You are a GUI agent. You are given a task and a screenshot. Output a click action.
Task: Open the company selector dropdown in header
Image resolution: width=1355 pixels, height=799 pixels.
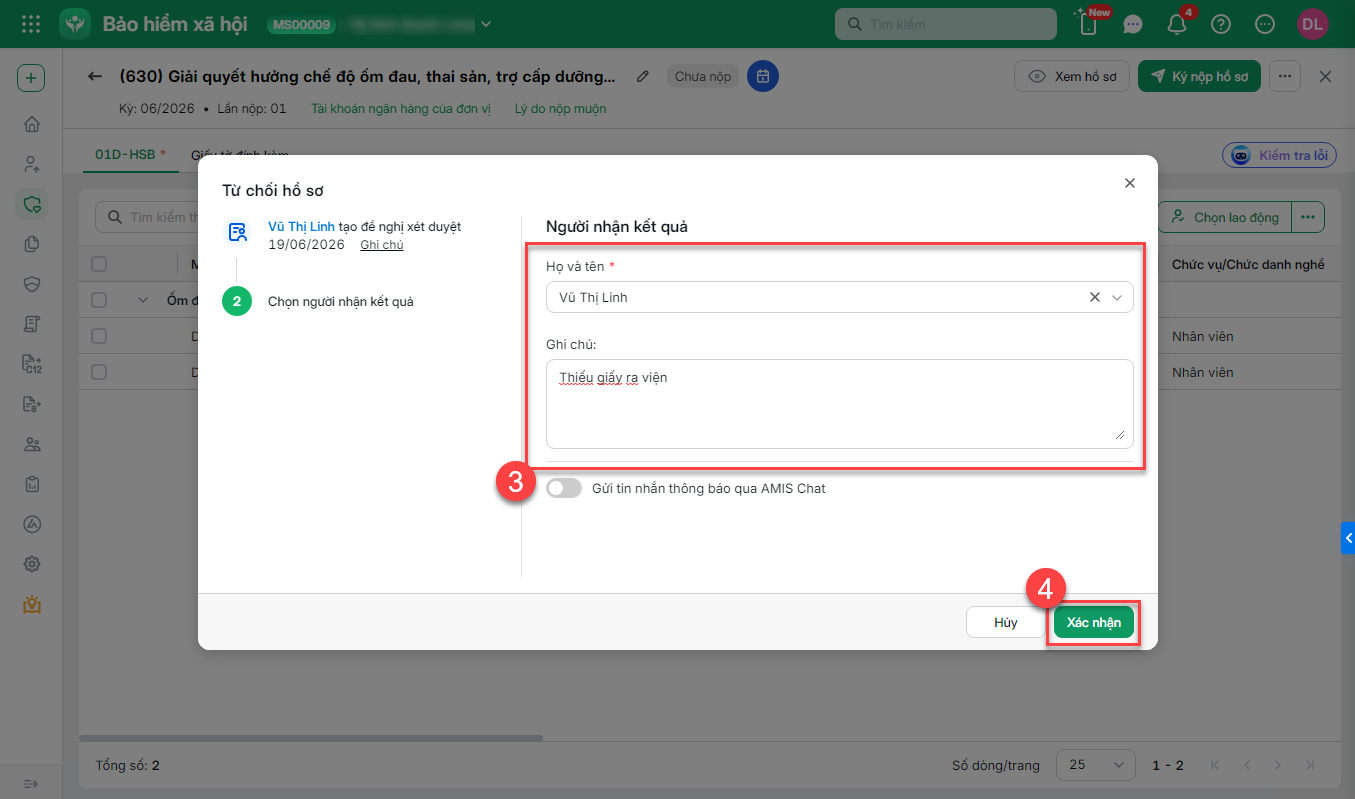click(487, 24)
